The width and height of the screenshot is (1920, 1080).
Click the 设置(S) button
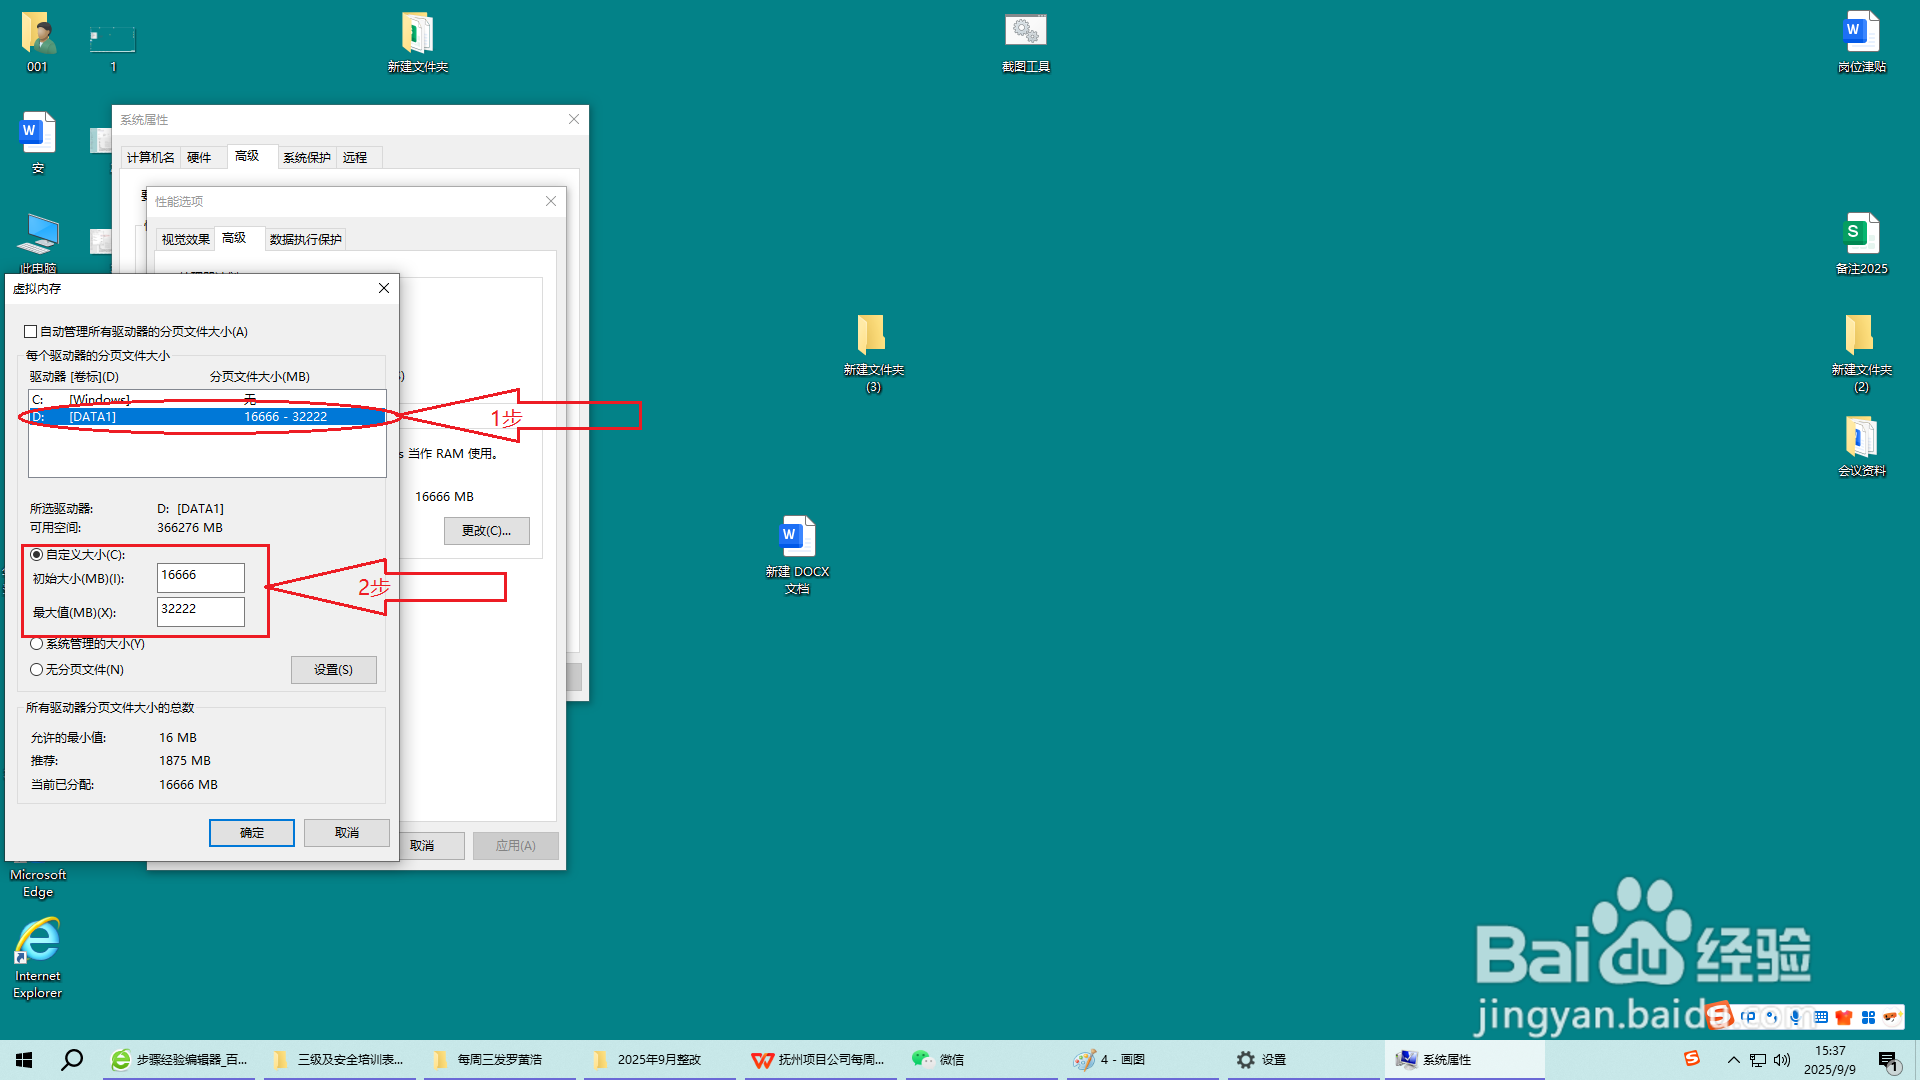point(333,670)
